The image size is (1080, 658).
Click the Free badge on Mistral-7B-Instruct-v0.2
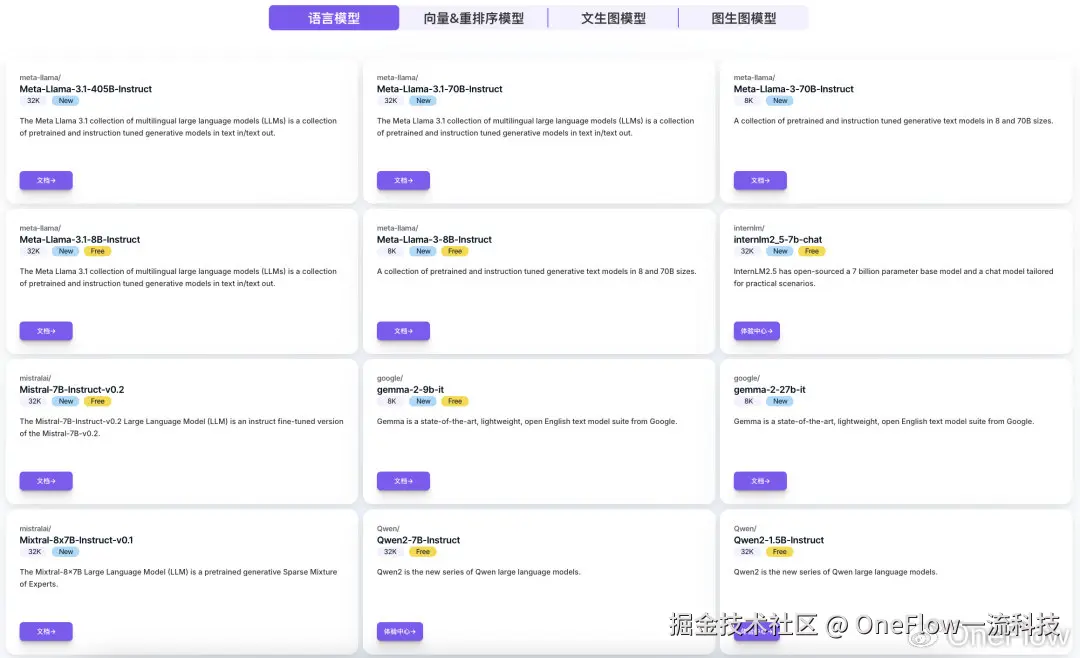click(x=98, y=401)
